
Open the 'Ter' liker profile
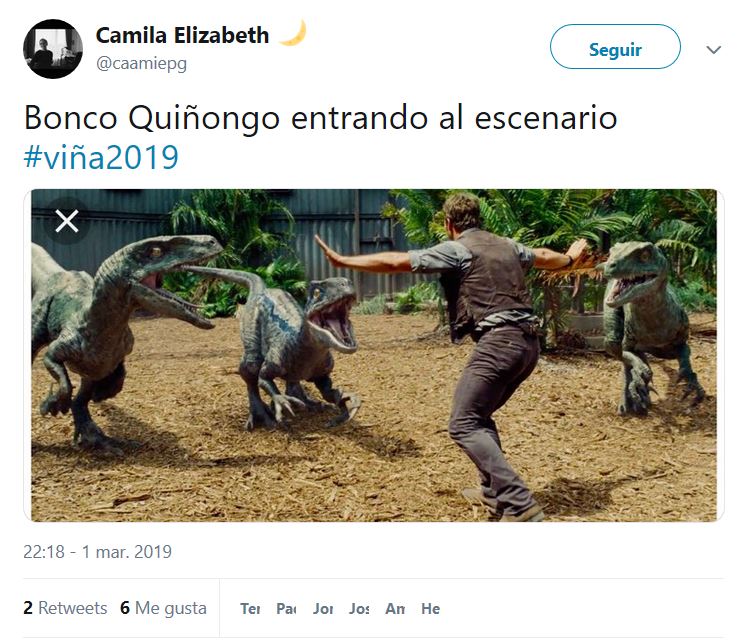tap(250, 609)
